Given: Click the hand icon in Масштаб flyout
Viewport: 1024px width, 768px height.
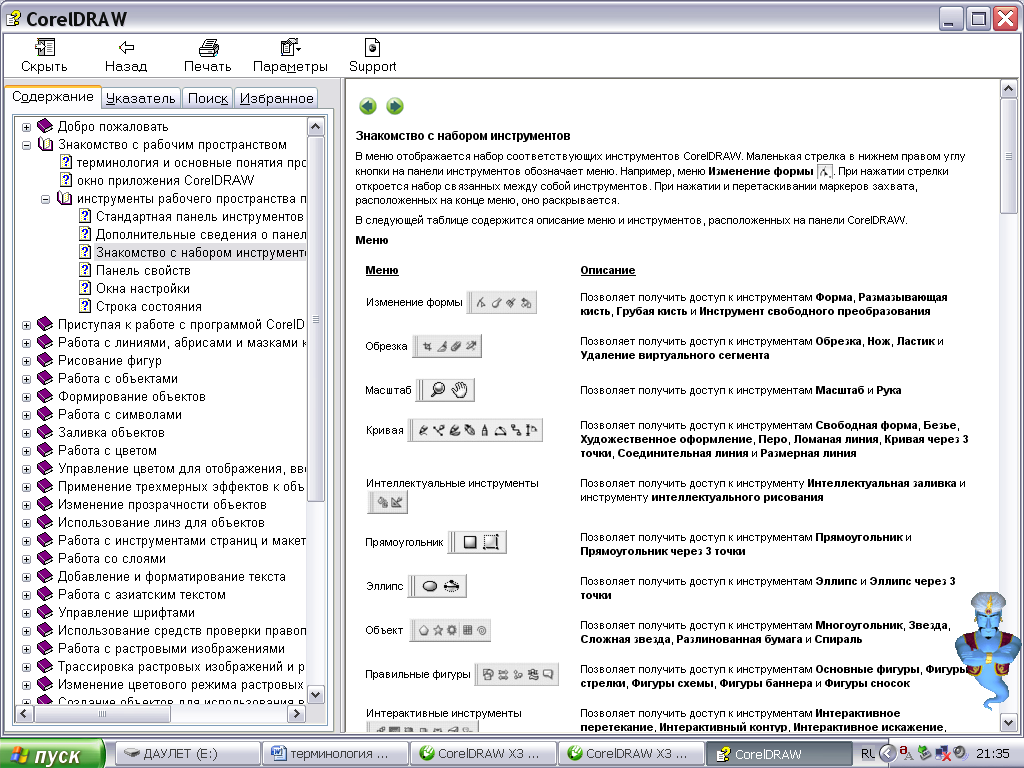Looking at the screenshot, I should click(460, 390).
